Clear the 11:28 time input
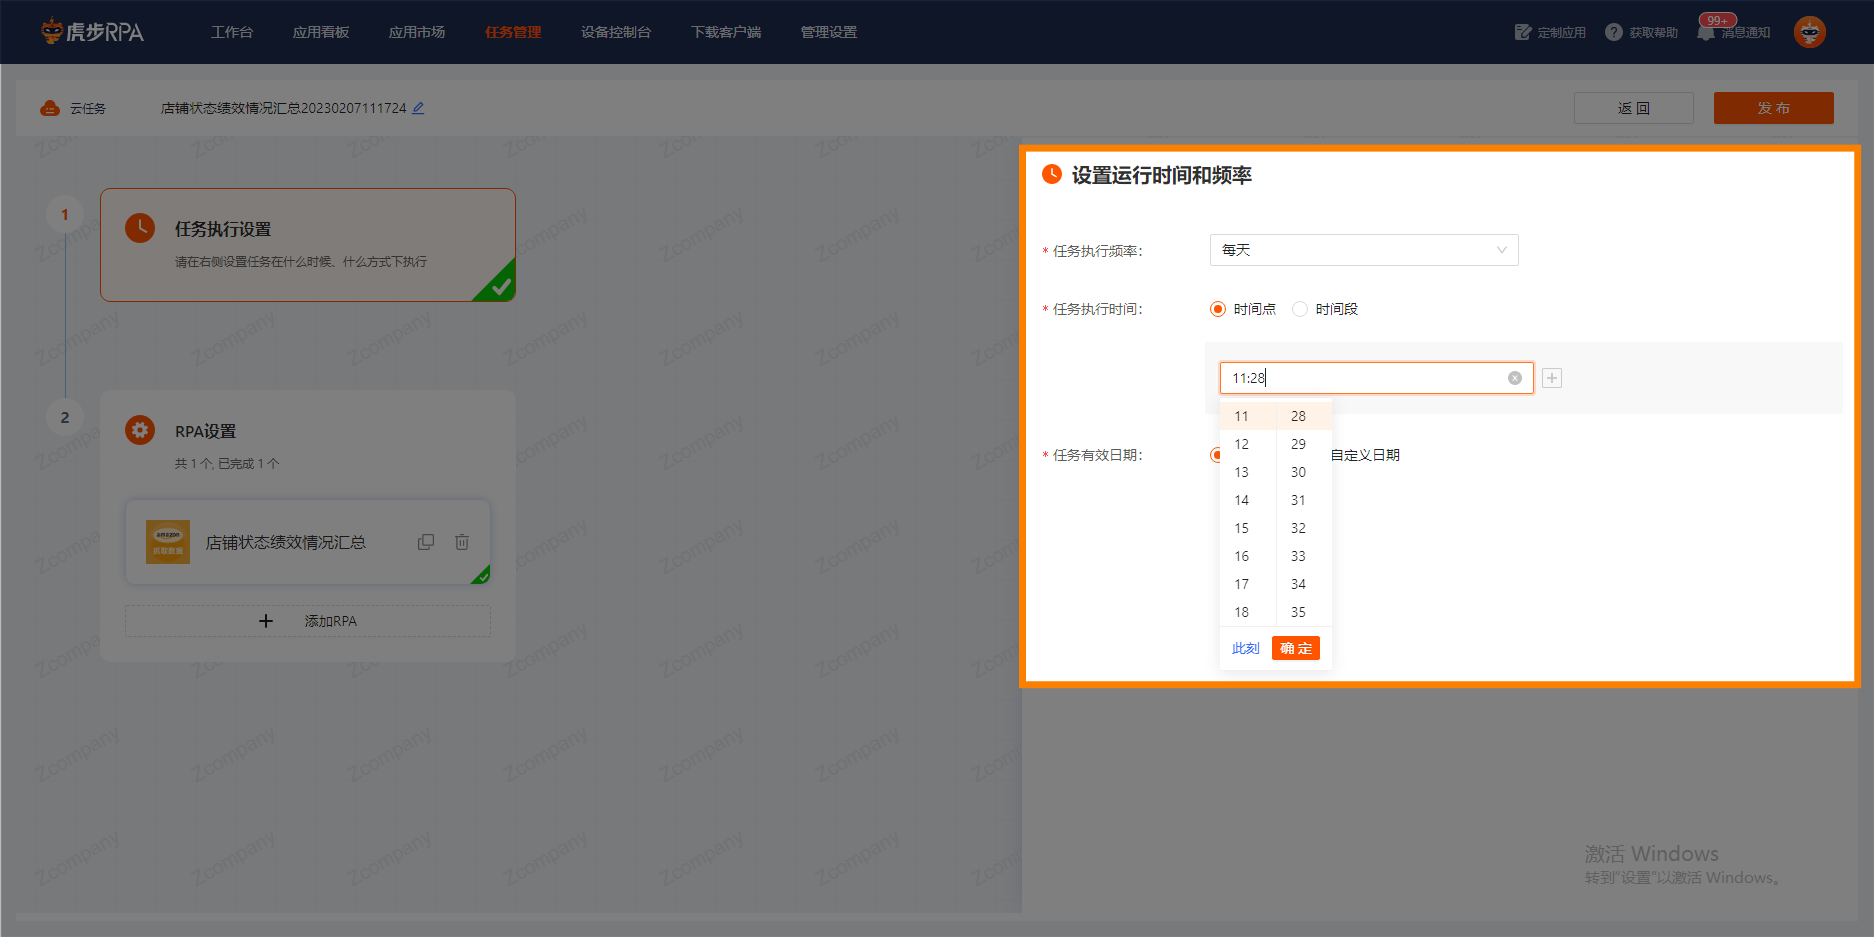1874x937 pixels. click(1515, 378)
